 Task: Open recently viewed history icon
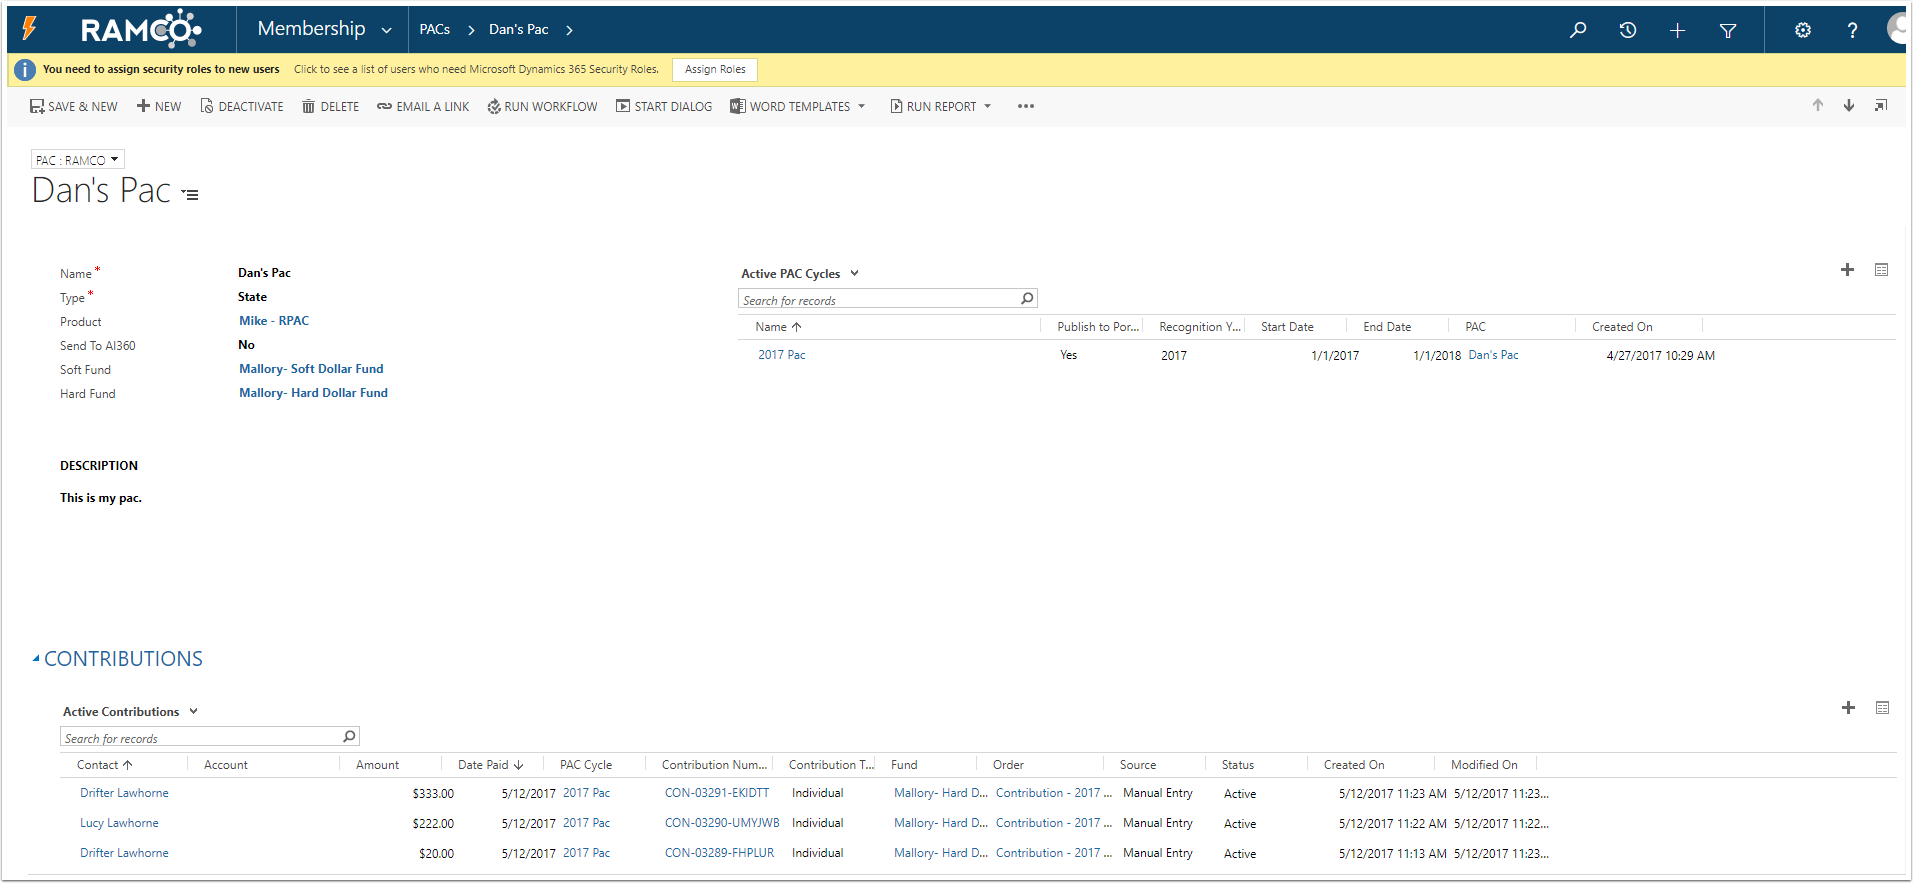1628,30
